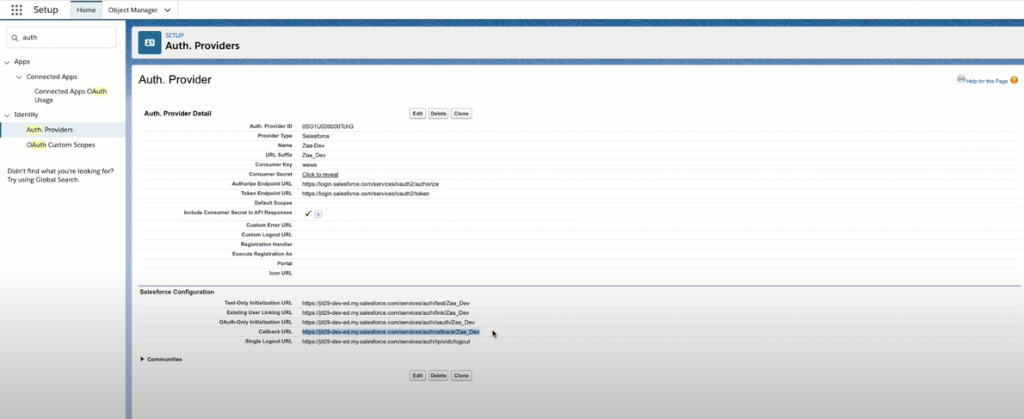Click the printer icon for printable view

tap(961, 79)
